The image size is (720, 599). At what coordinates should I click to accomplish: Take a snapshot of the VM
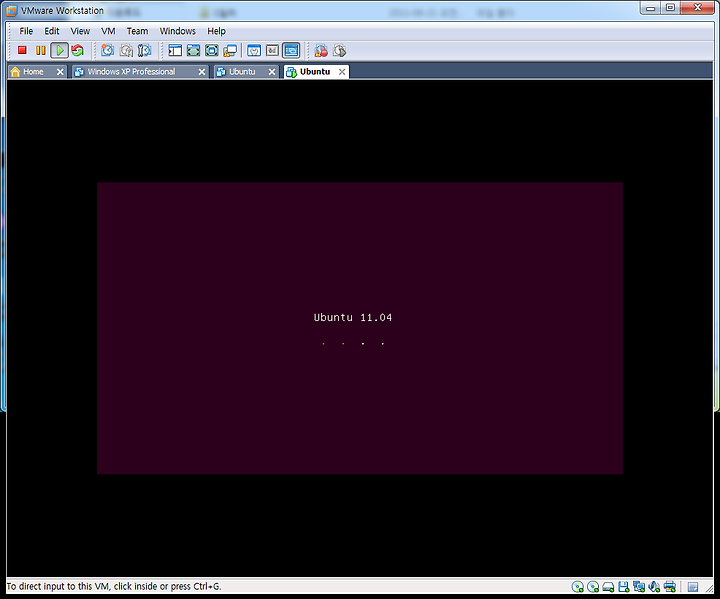tap(107, 50)
